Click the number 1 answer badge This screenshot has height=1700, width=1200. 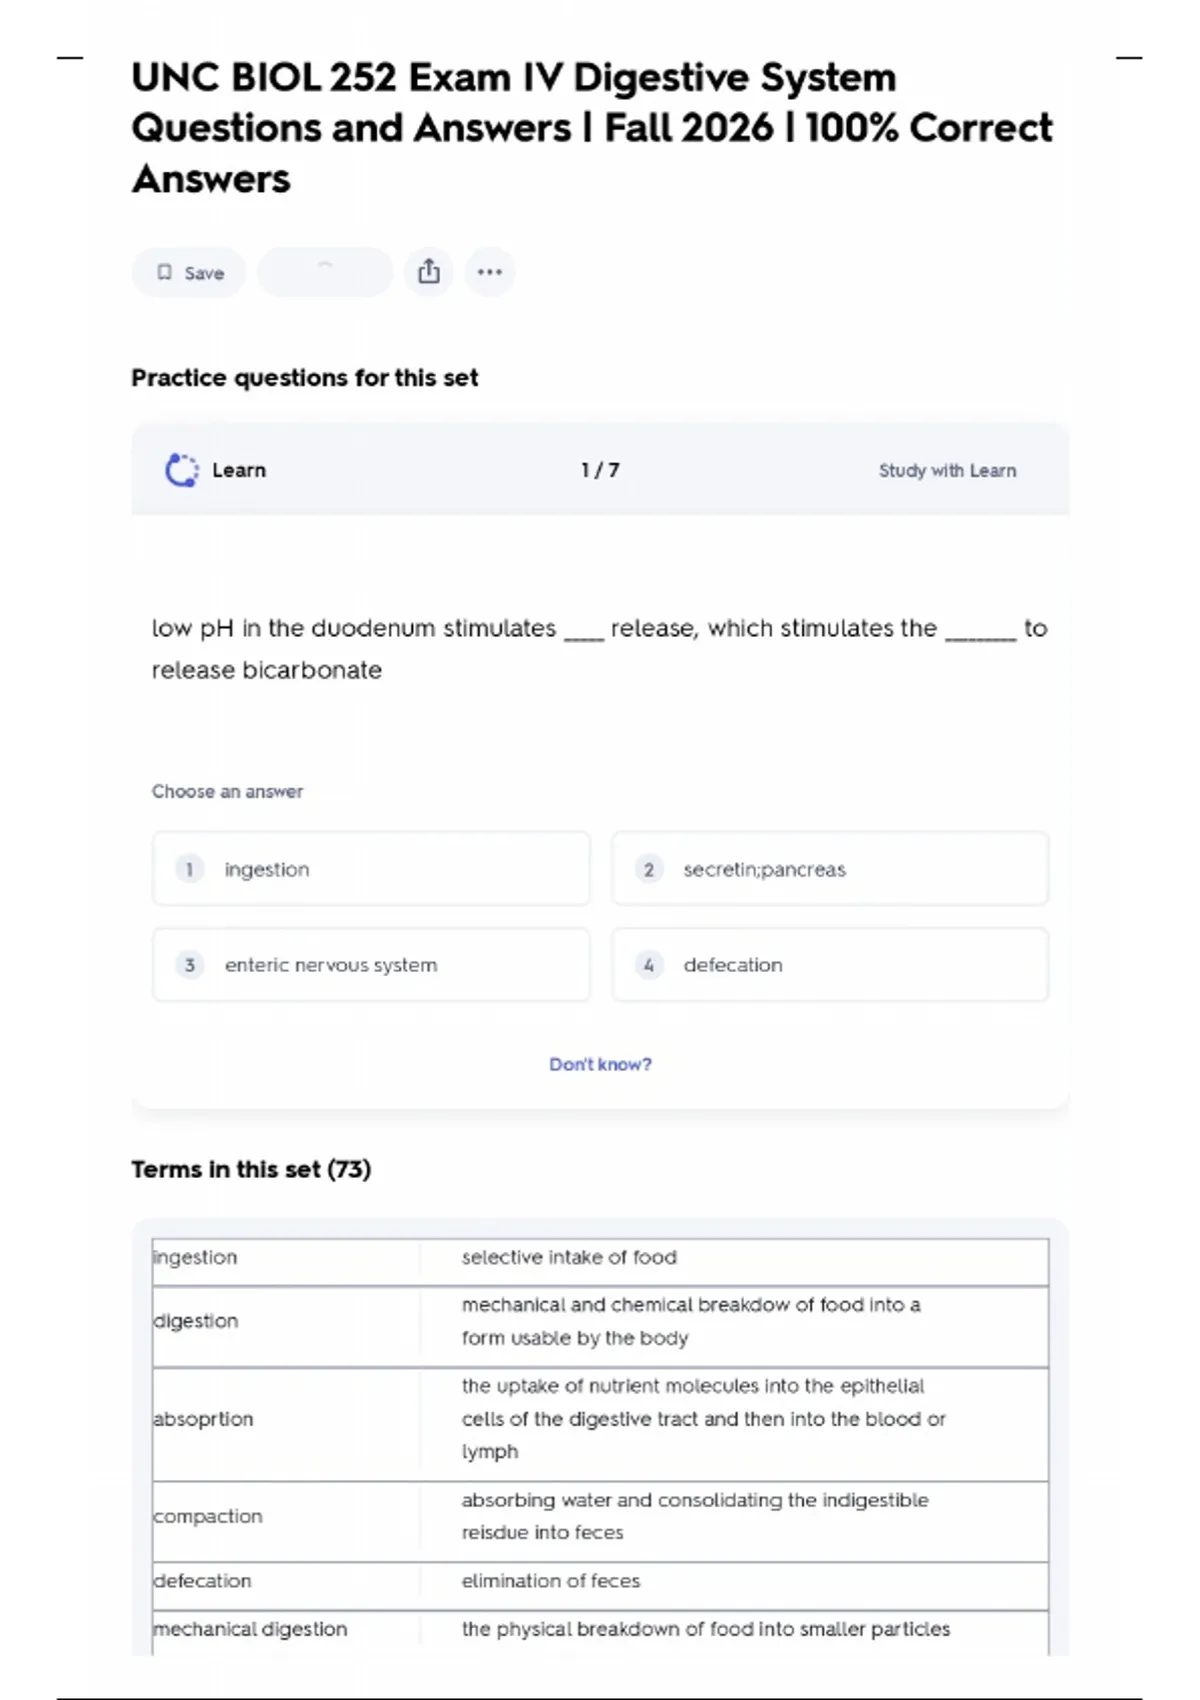point(189,869)
